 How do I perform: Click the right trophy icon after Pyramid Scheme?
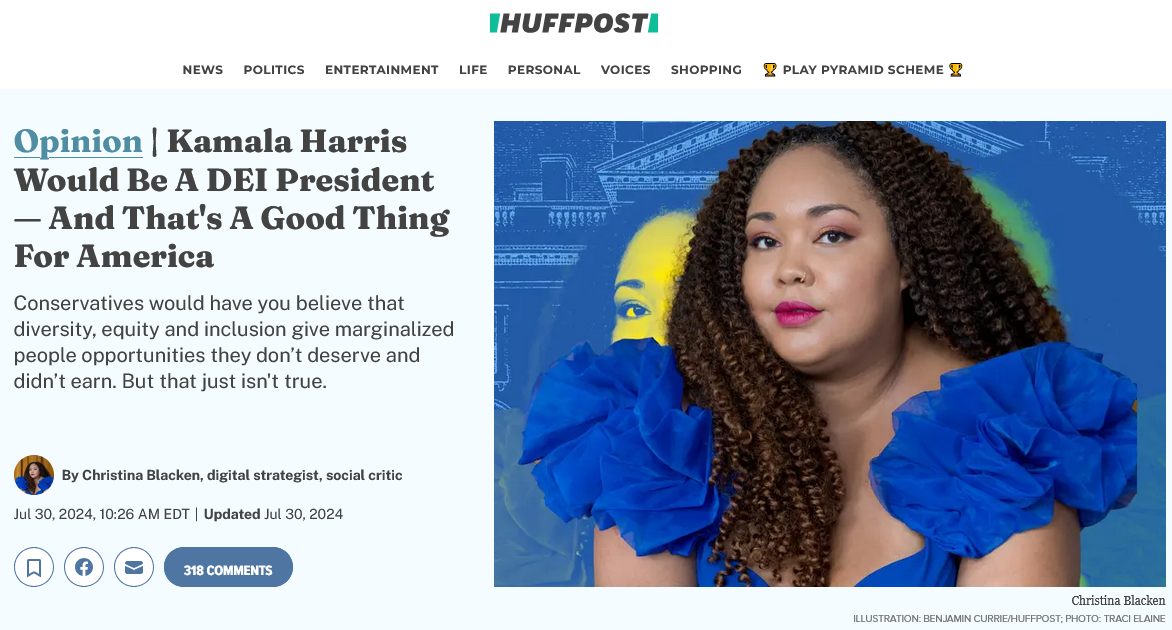955,70
